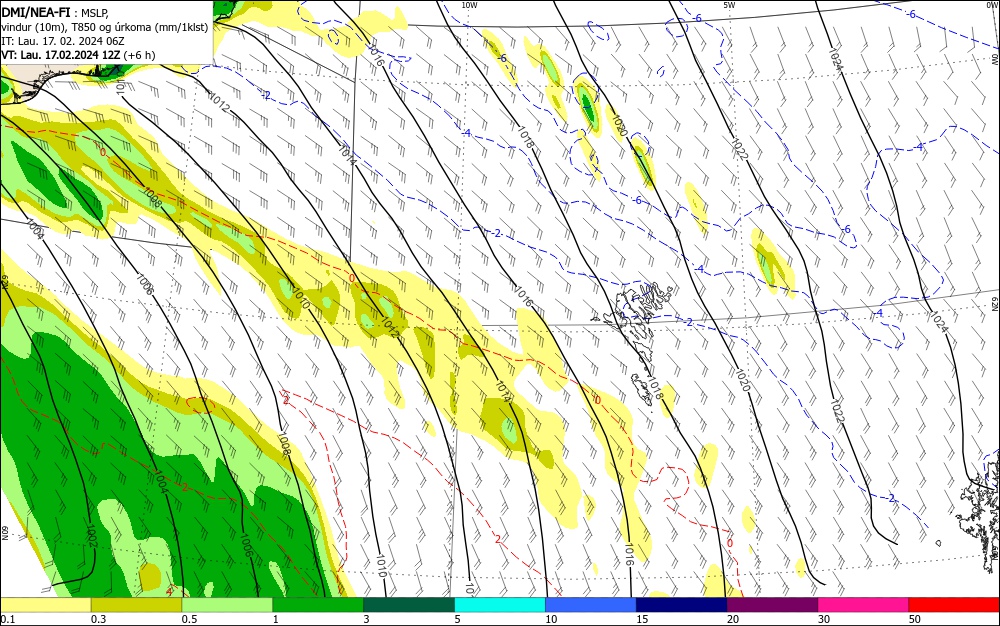The height and width of the screenshot is (626, 1000).
Task: Click the navy 15–20 legend block
Action: (x=682, y=605)
